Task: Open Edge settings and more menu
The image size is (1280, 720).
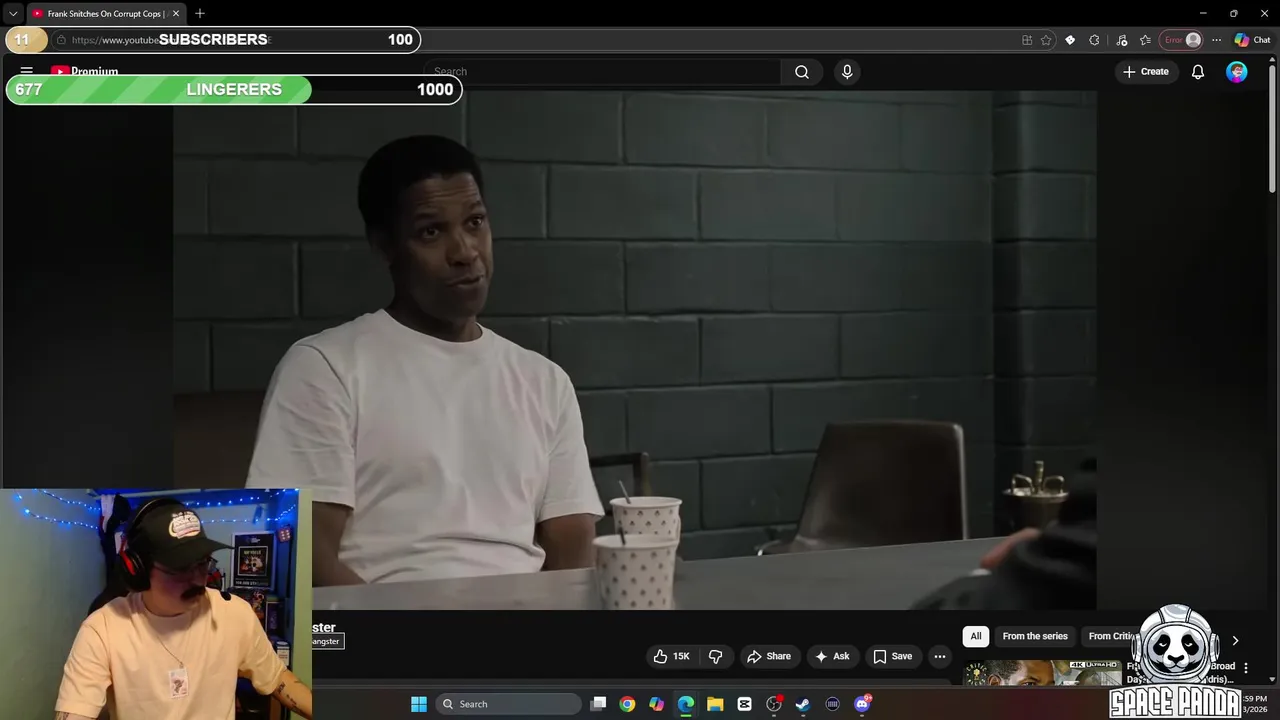Action: pyautogui.click(x=1216, y=40)
